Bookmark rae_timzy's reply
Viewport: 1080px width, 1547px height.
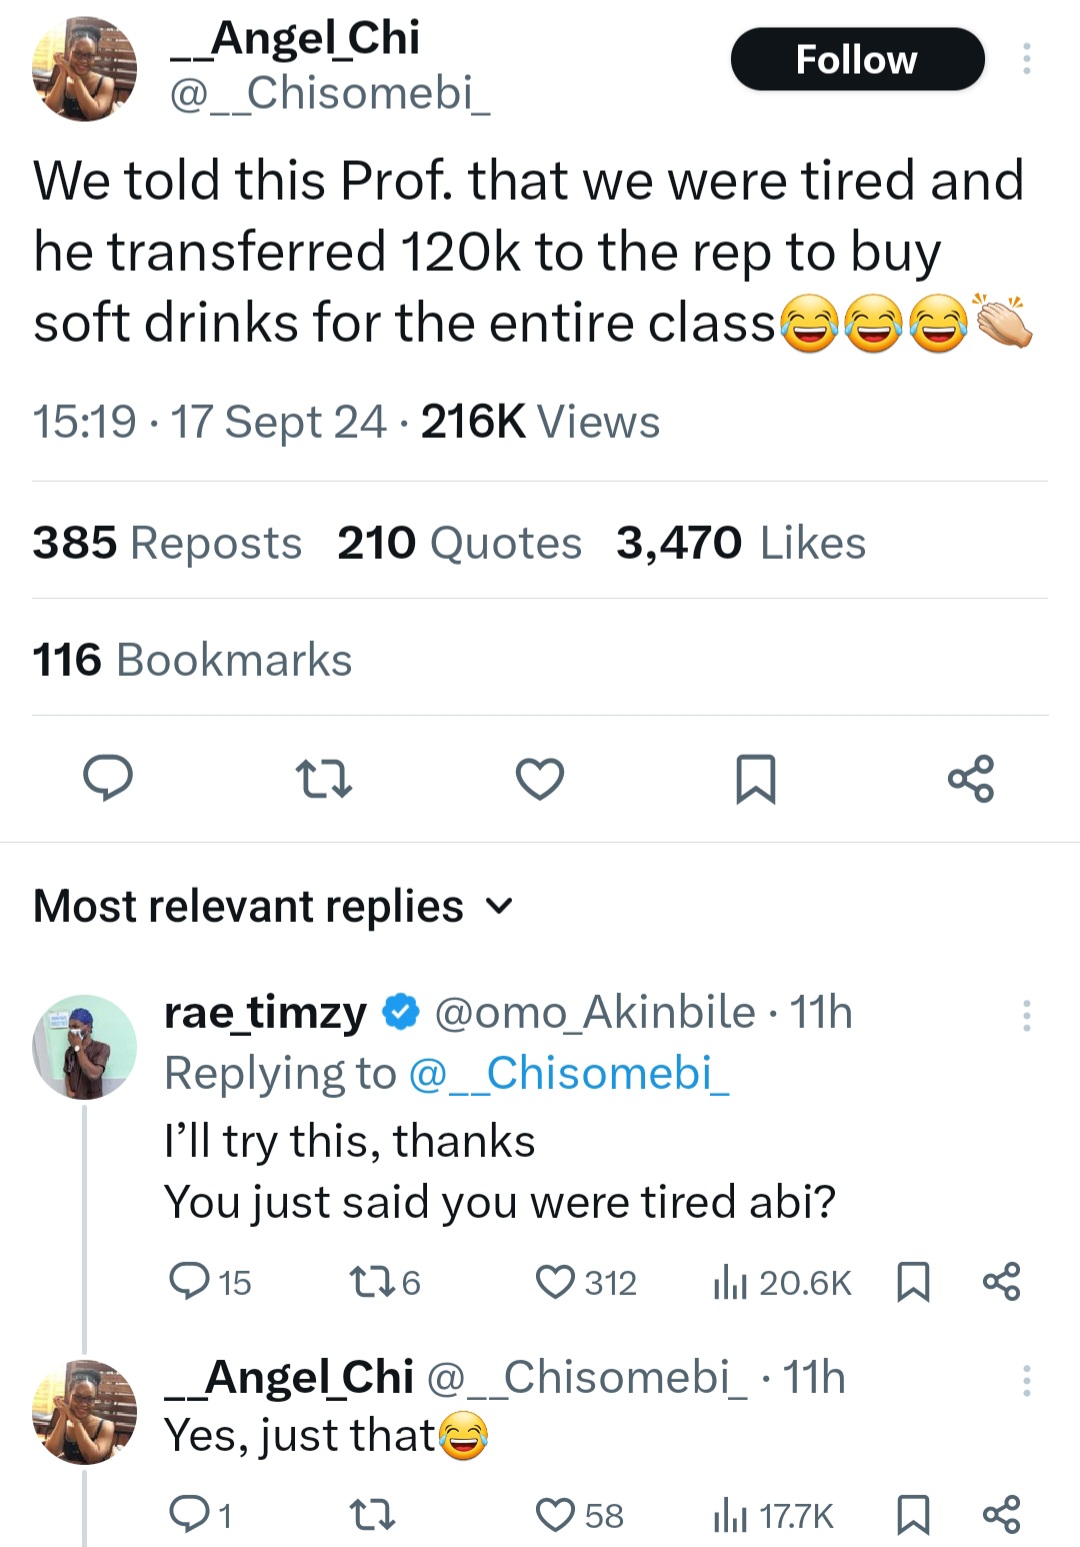point(913,1282)
